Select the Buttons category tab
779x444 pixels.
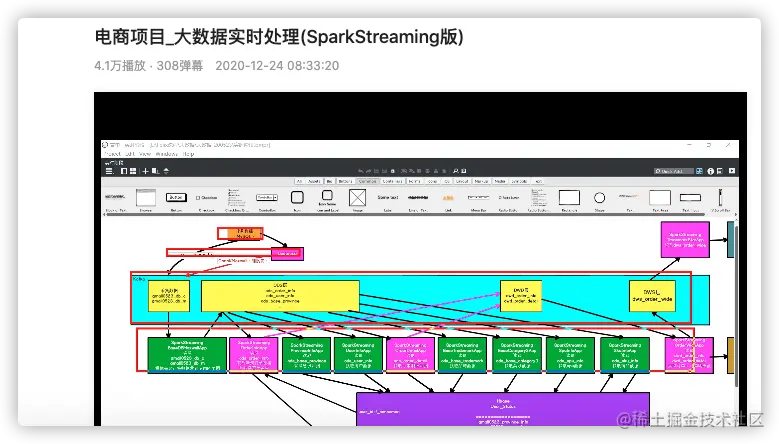(345, 181)
